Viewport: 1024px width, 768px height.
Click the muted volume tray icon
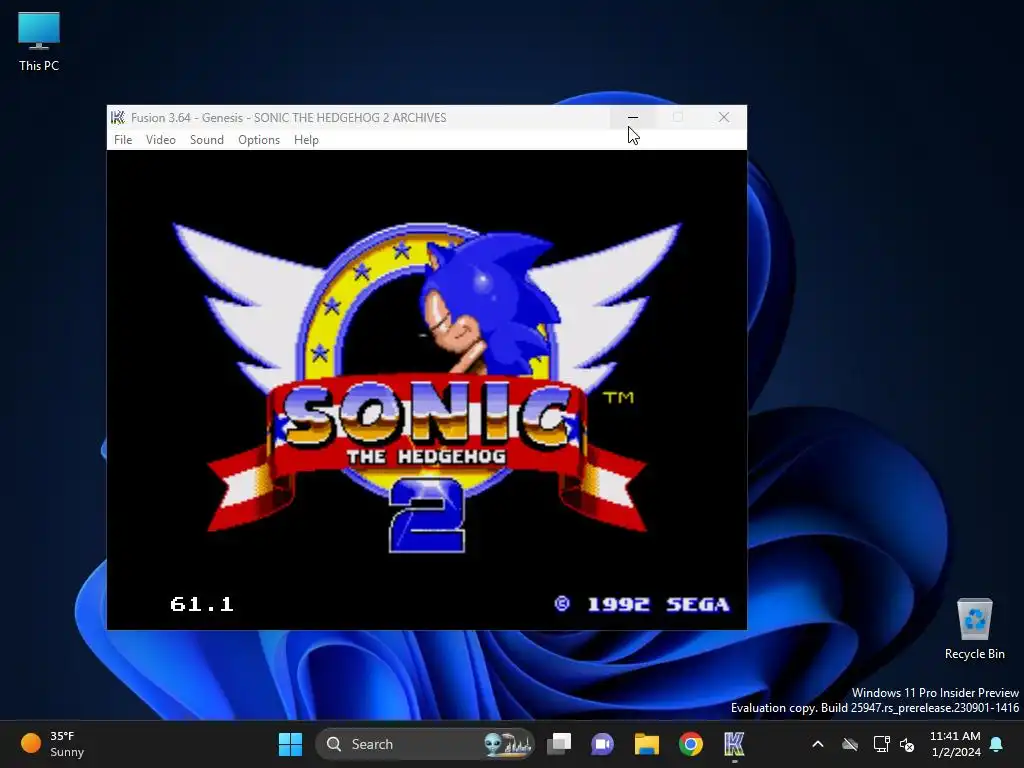tap(907, 744)
